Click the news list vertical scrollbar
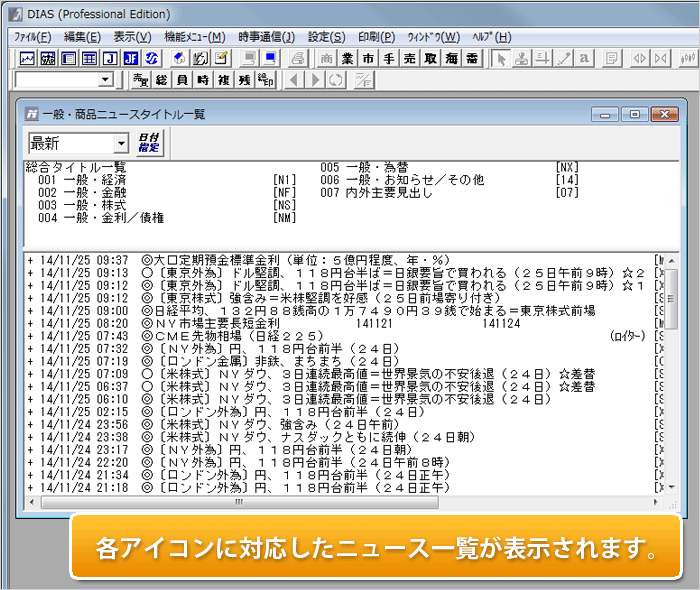The height and width of the screenshot is (590, 700). click(672, 380)
